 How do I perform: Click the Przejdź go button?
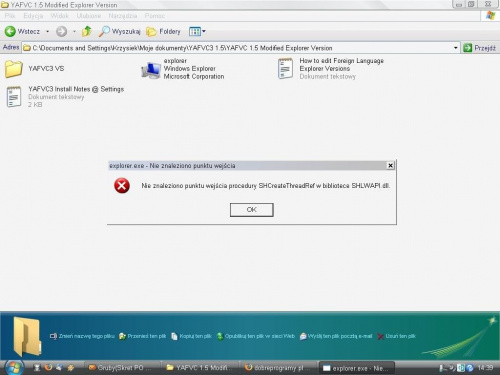[x=479, y=48]
